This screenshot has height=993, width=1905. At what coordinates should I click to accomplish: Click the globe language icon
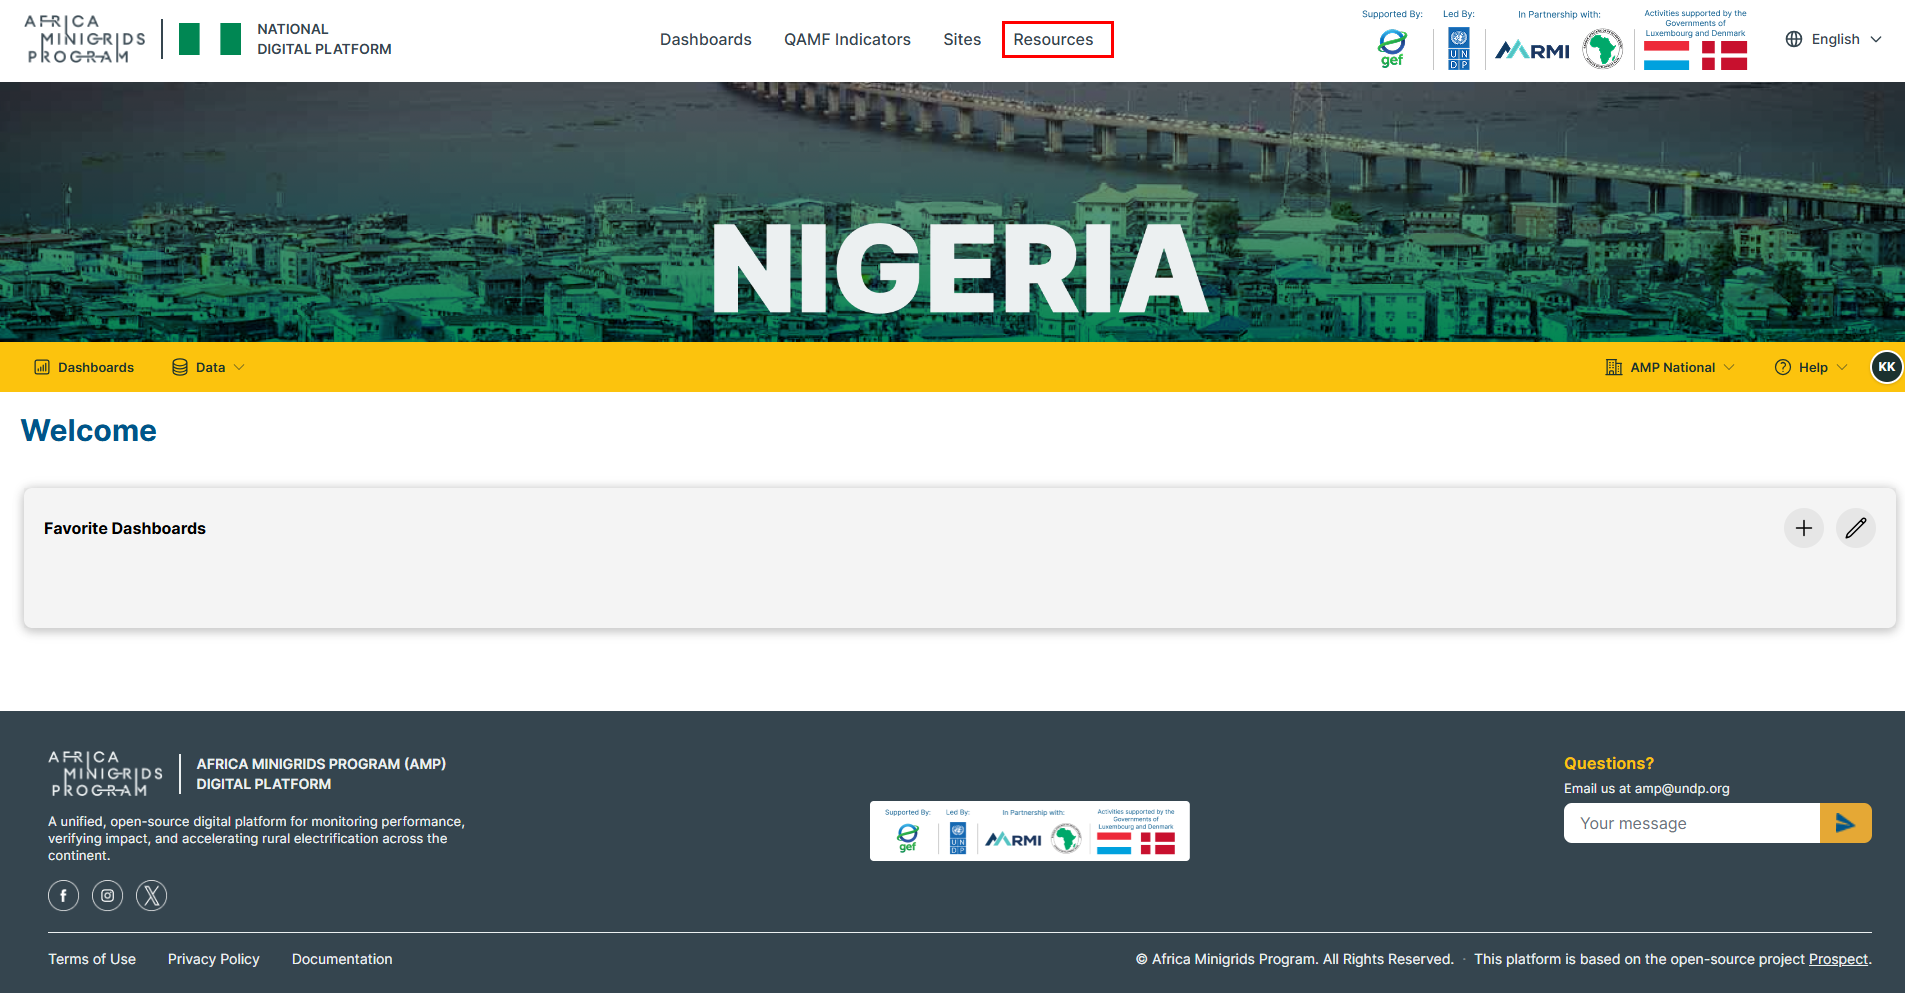[1794, 39]
